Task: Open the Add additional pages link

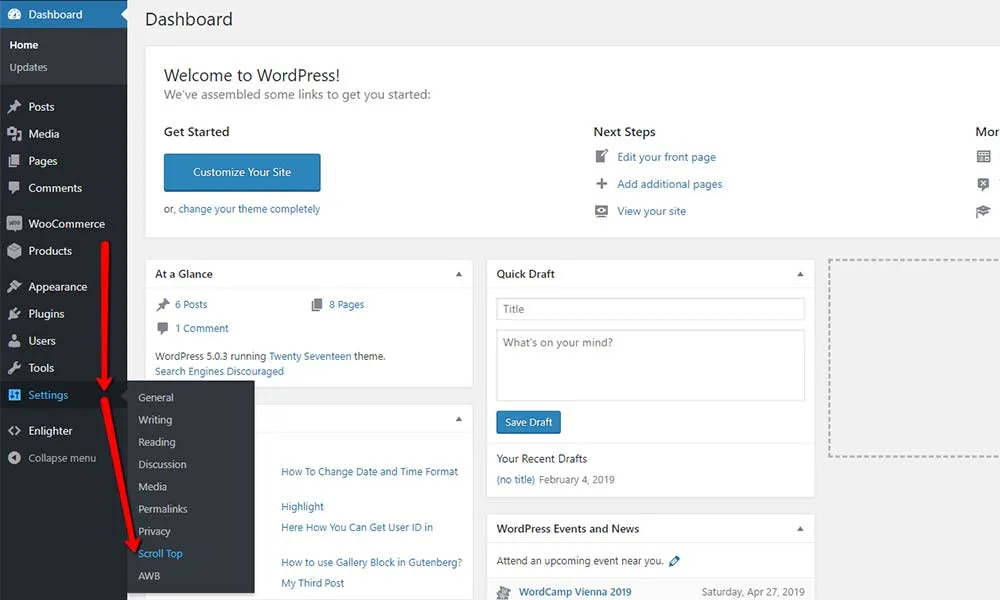Action: coord(670,184)
